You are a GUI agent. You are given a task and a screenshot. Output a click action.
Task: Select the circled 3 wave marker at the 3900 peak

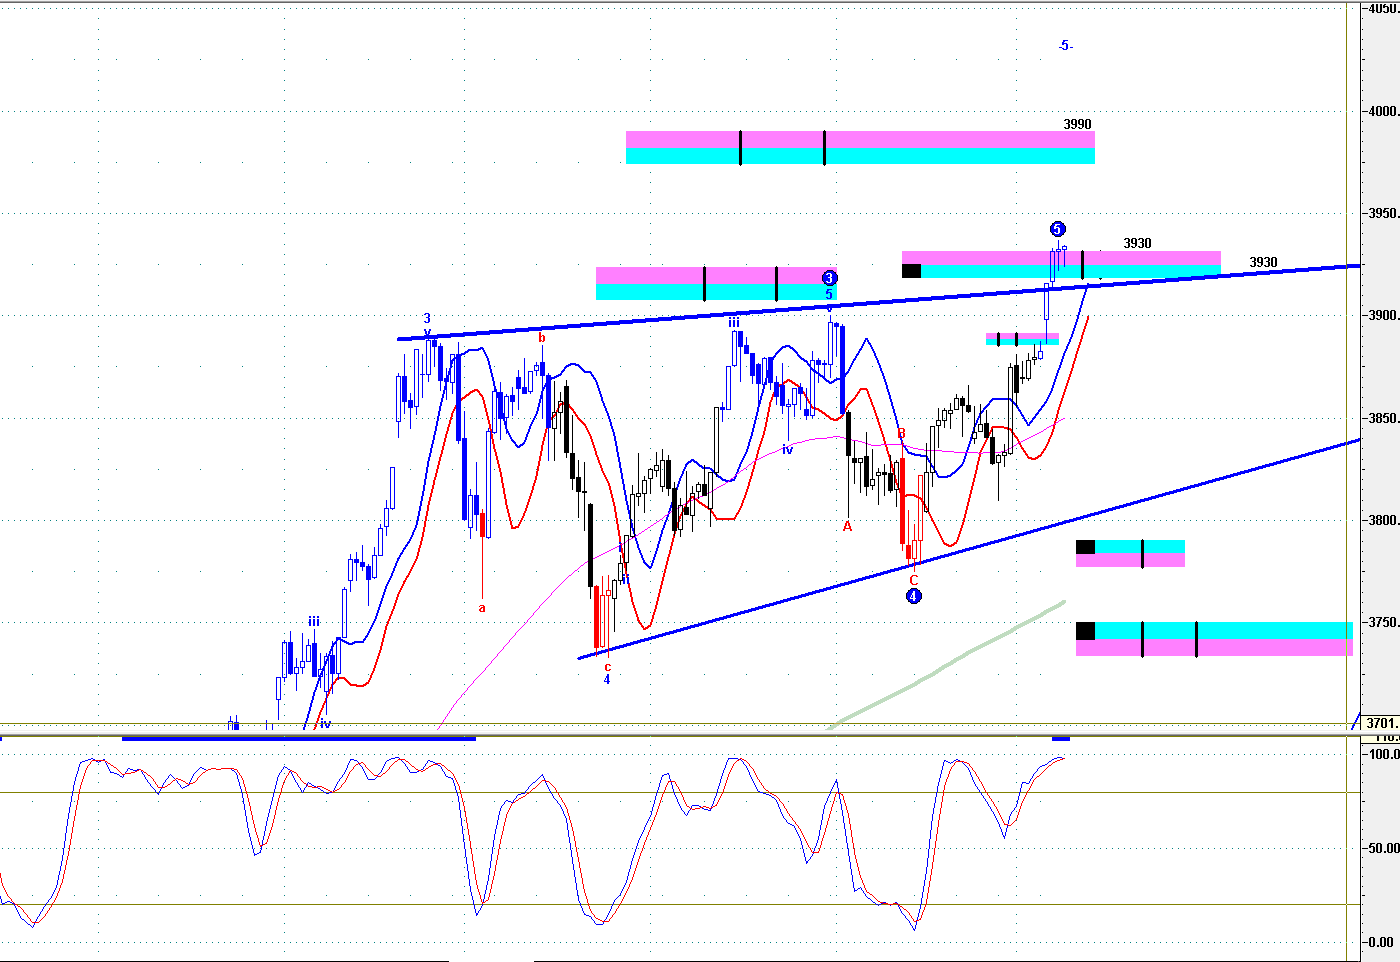830,277
